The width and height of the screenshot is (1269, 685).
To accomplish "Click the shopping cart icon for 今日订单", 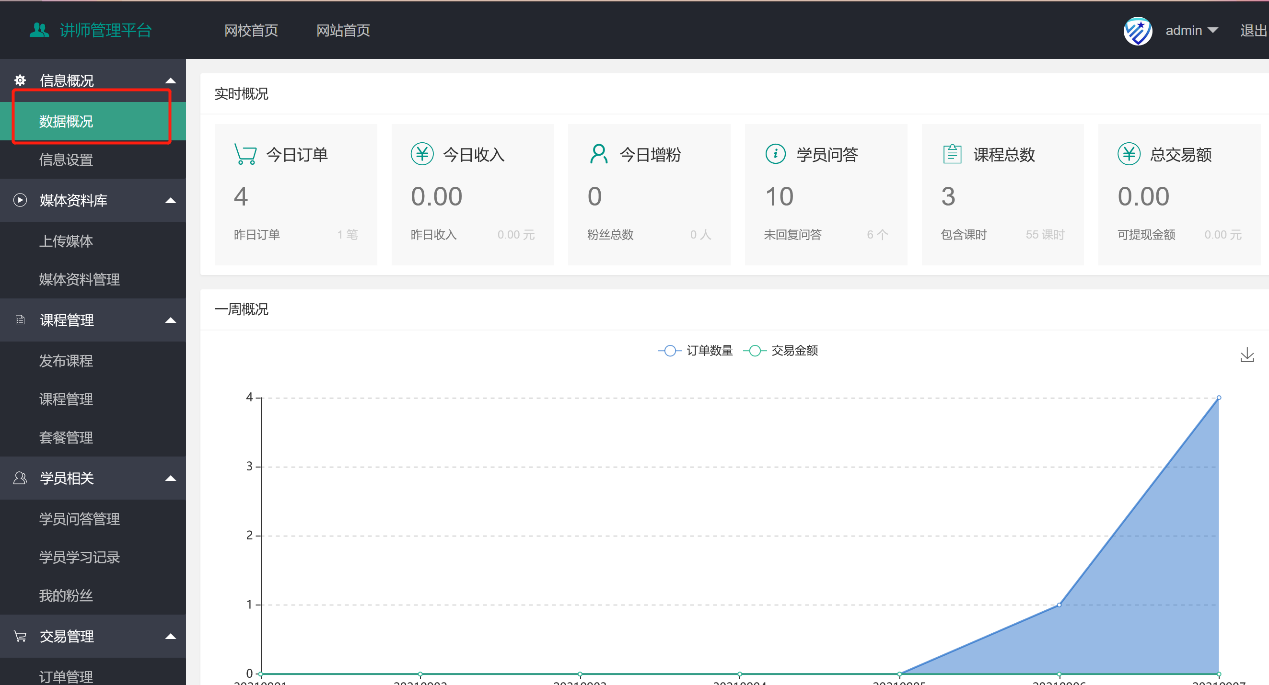I will point(245,154).
